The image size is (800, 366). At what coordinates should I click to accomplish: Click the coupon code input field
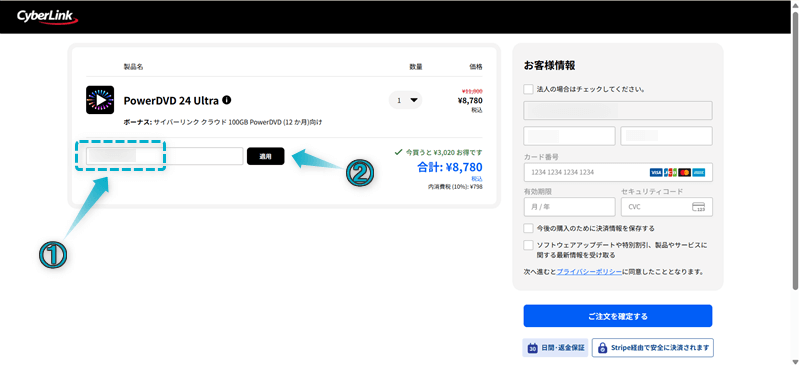(x=164, y=156)
